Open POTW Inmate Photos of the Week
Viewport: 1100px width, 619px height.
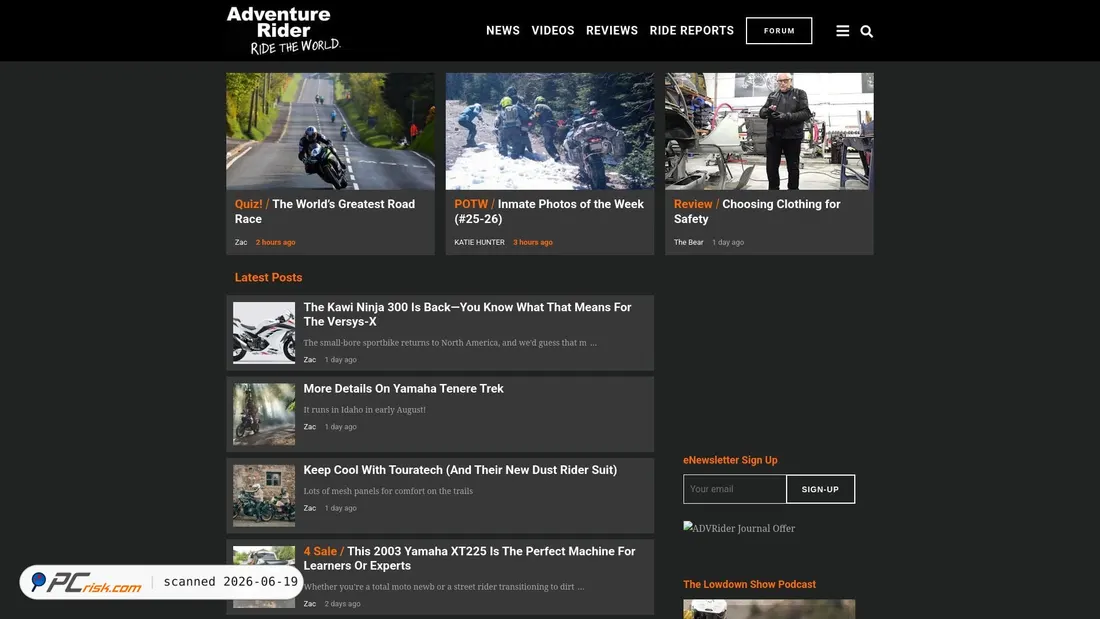point(549,211)
